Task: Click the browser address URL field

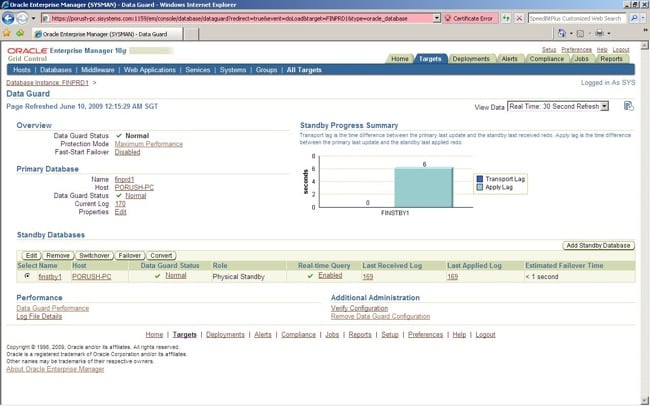Action: pos(237,18)
